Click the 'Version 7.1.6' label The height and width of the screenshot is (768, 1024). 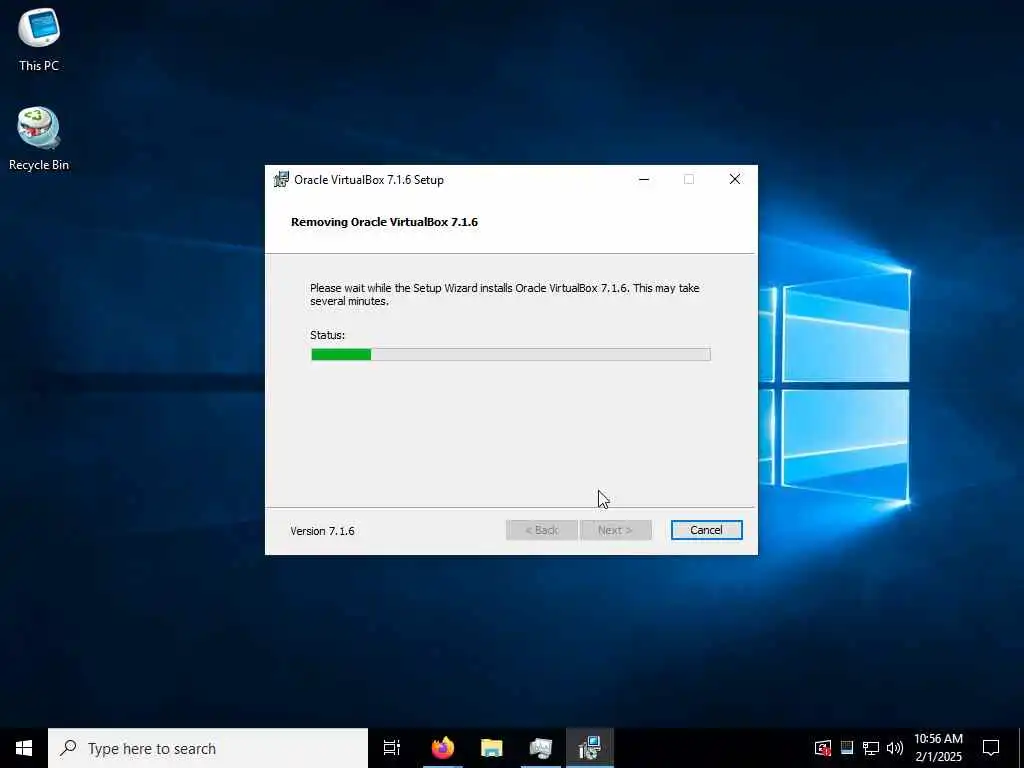click(x=322, y=531)
